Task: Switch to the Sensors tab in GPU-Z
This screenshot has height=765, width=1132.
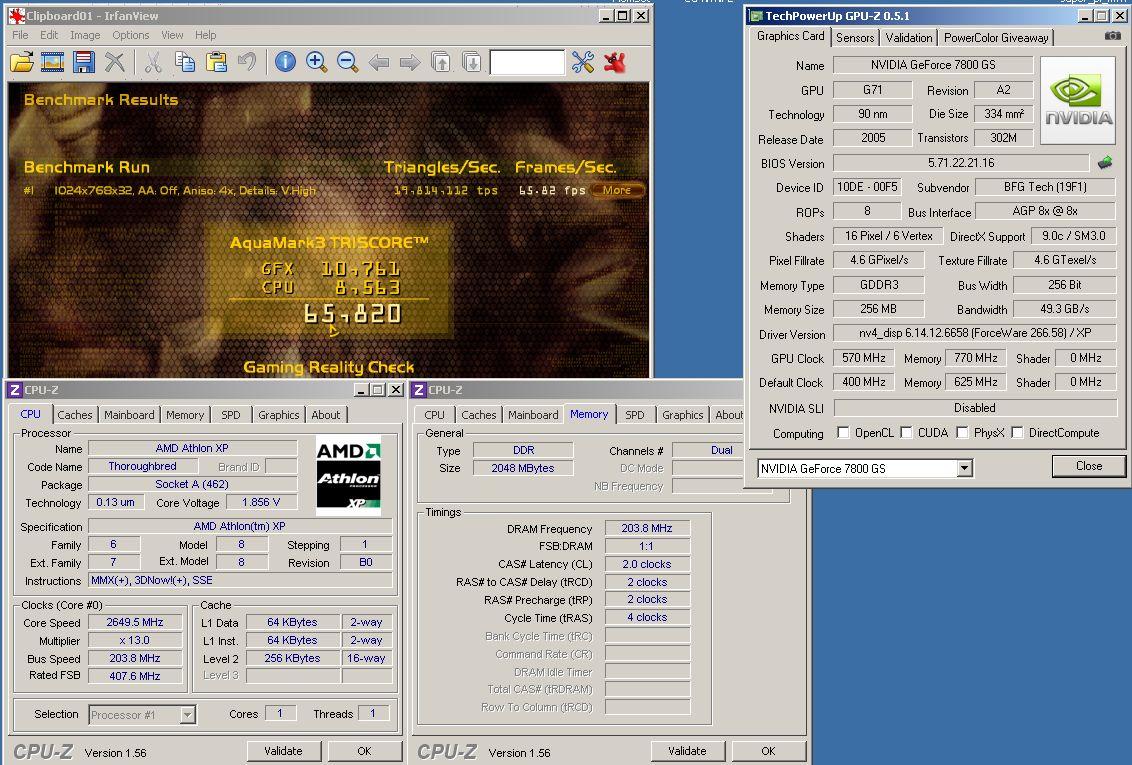Action: pos(855,38)
